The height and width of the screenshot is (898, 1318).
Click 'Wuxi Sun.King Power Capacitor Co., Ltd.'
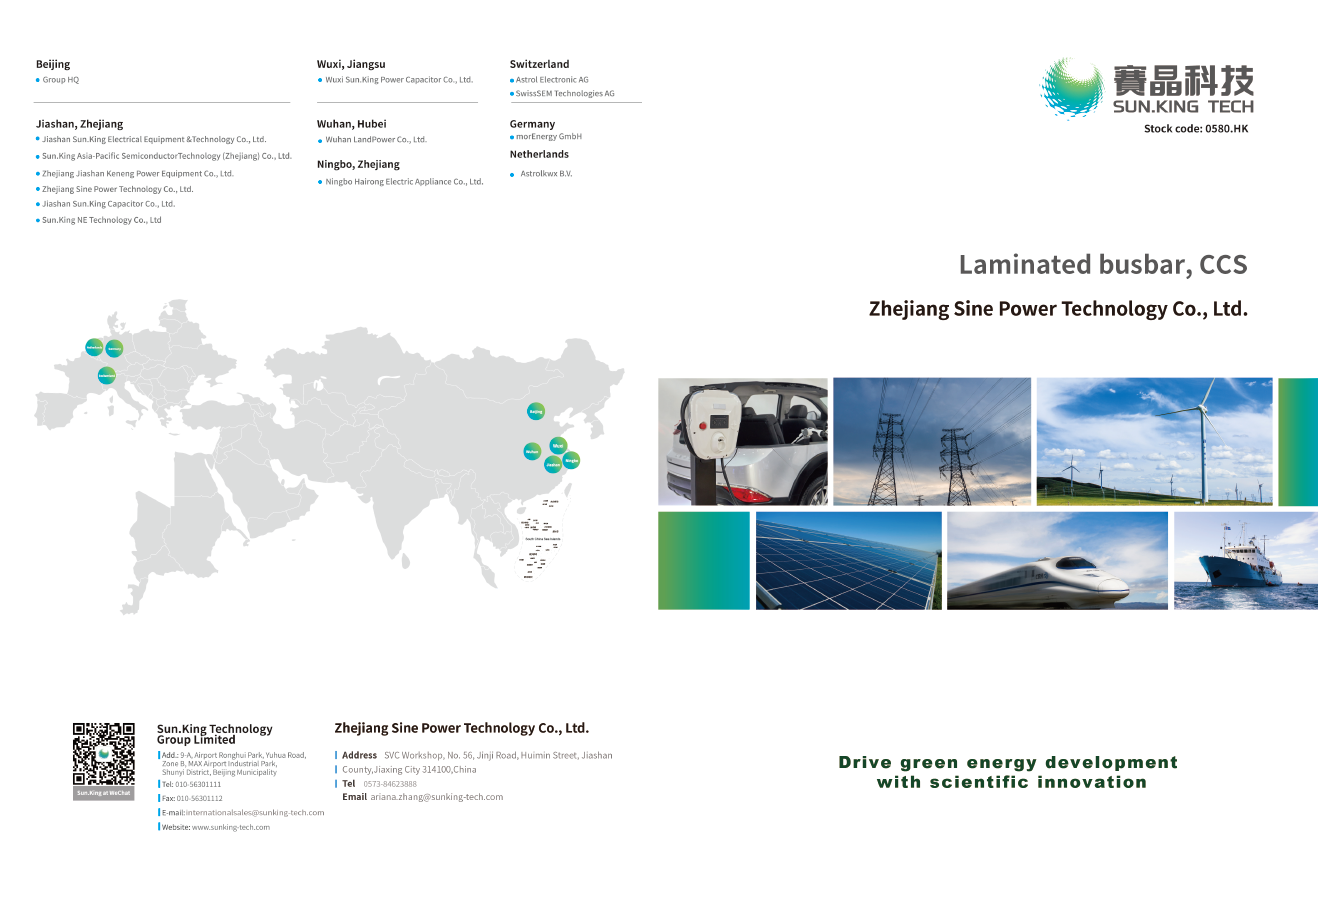point(399,80)
